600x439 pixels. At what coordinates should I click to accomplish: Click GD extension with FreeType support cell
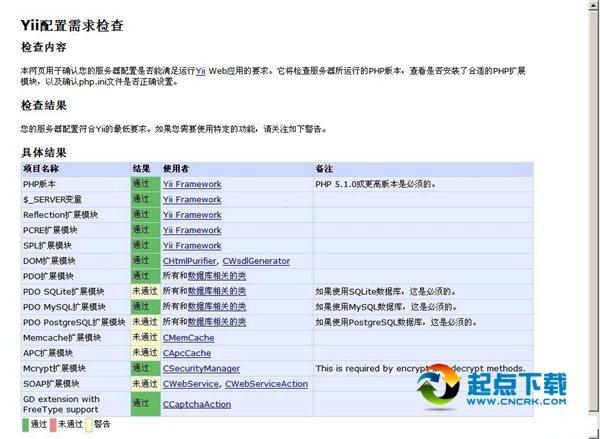click(x=76, y=404)
